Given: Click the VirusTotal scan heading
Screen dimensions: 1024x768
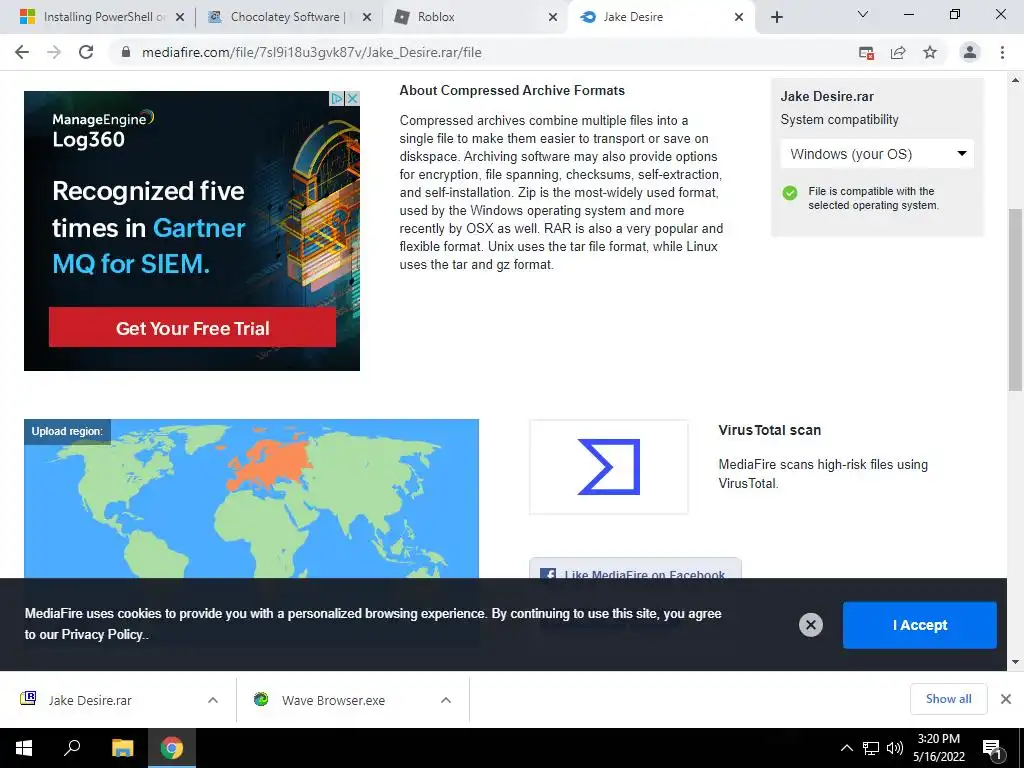Looking at the screenshot, I should pyautogui.click(x=769, y=430).
